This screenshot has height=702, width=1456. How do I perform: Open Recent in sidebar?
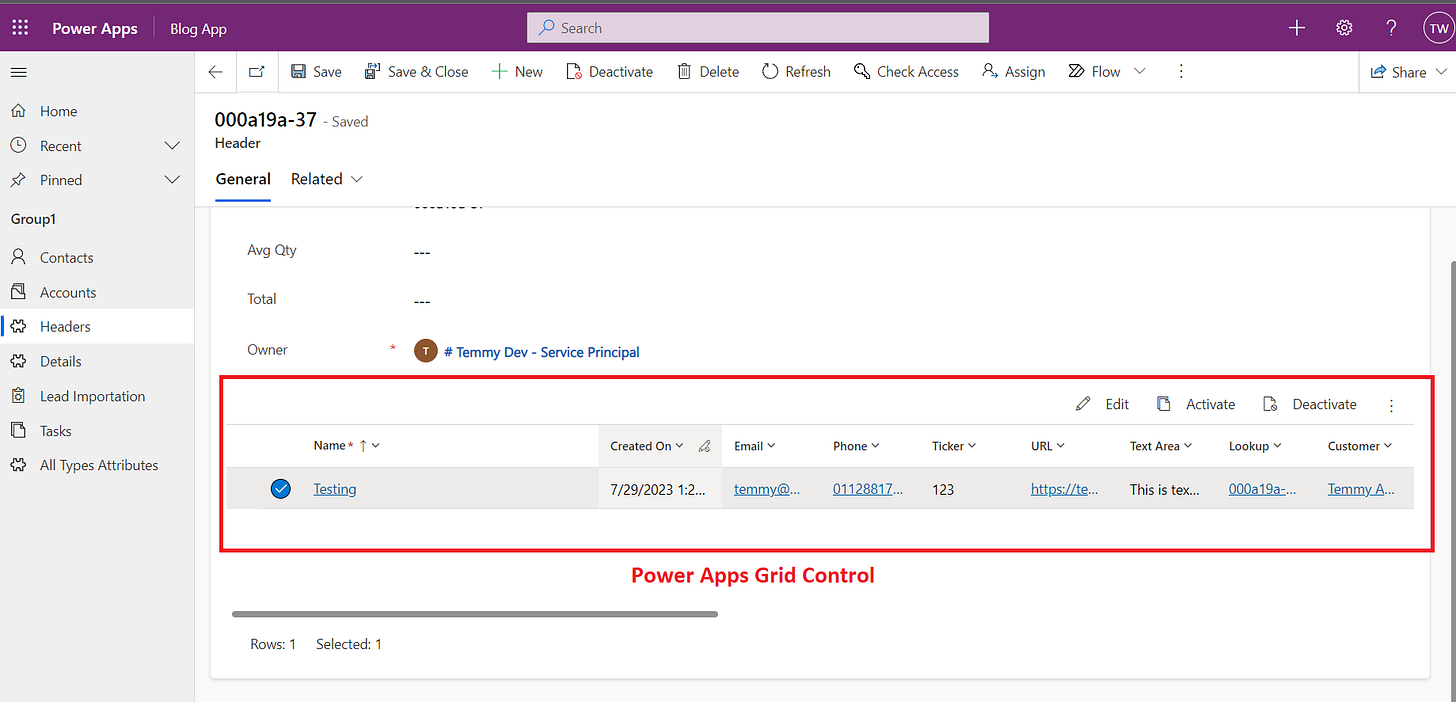tap(61, 146)
